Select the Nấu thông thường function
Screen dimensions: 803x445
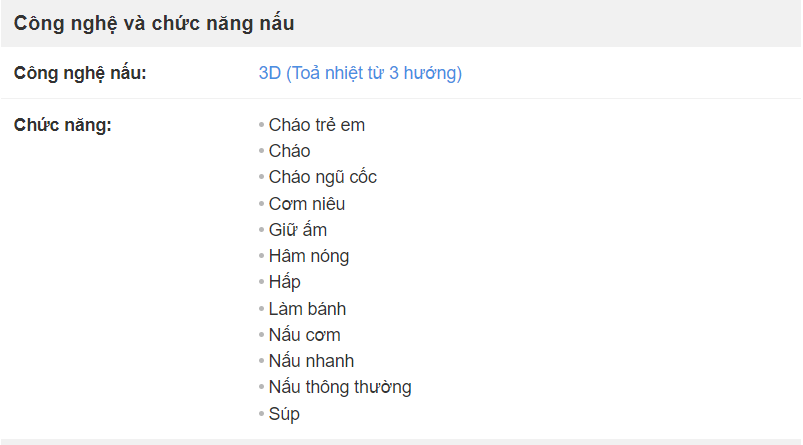pyautogui.click(x=340, y=387)
